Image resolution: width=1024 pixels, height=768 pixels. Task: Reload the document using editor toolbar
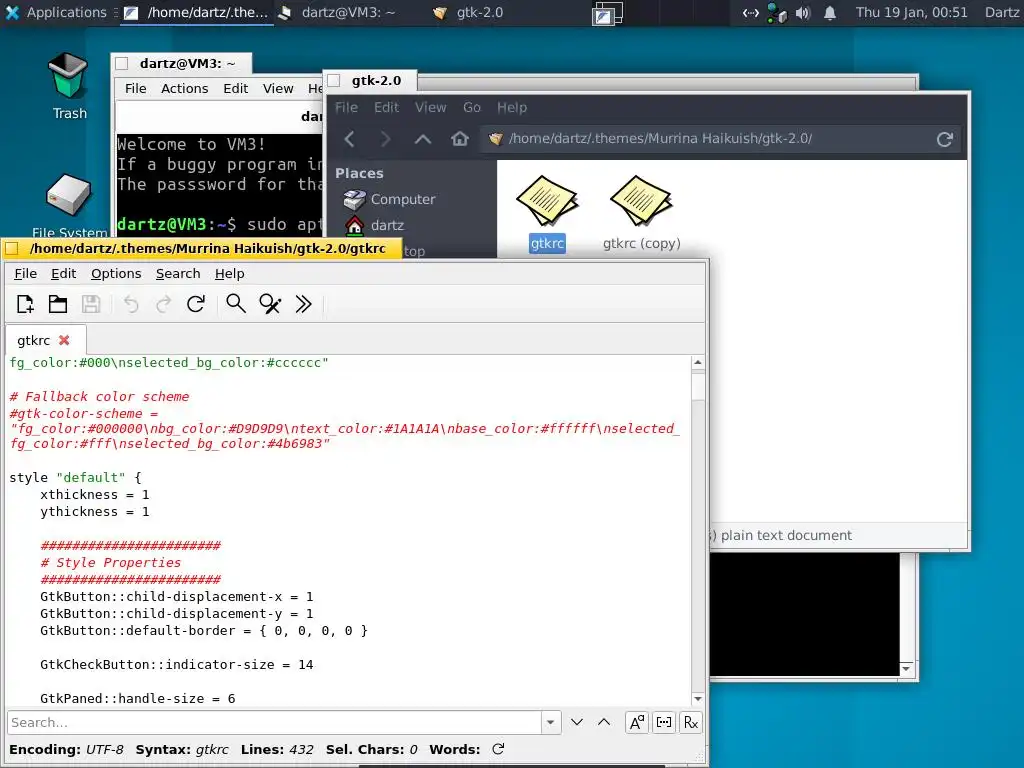coord(196,304)
